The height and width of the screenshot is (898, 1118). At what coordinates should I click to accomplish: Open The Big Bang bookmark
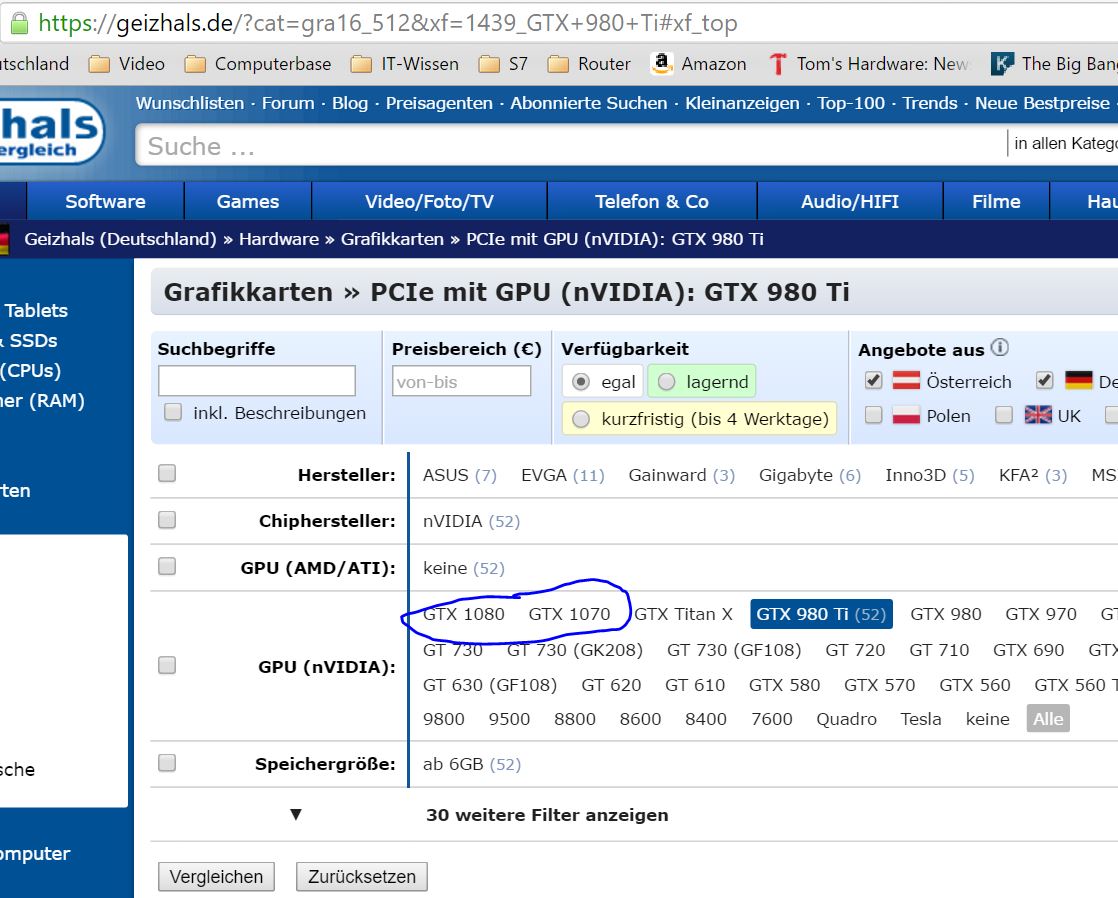(1055, 64)
